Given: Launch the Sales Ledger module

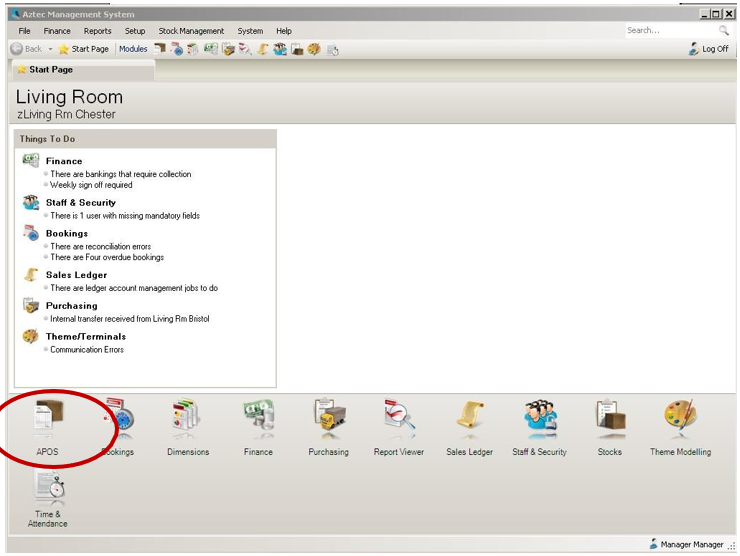Looking at the screenshot, I should pyautogui.click(x=469, y=421).
